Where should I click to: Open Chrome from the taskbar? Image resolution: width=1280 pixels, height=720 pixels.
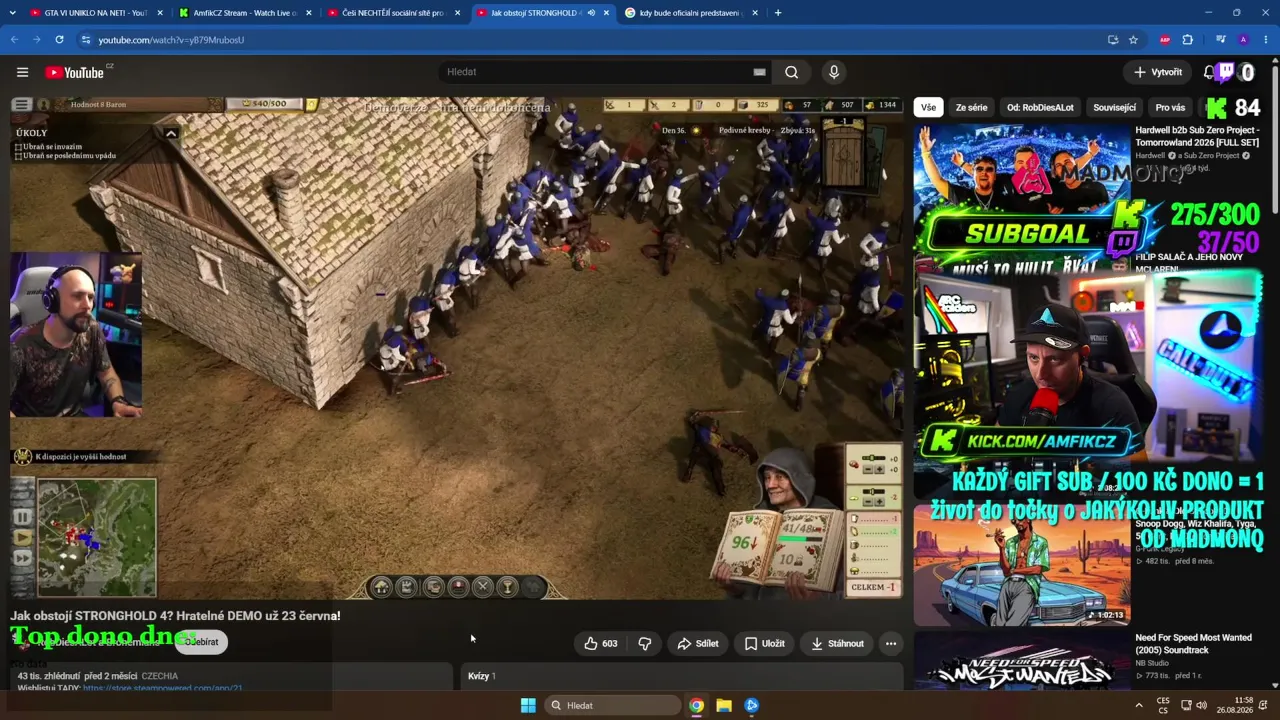pos(696,705)
